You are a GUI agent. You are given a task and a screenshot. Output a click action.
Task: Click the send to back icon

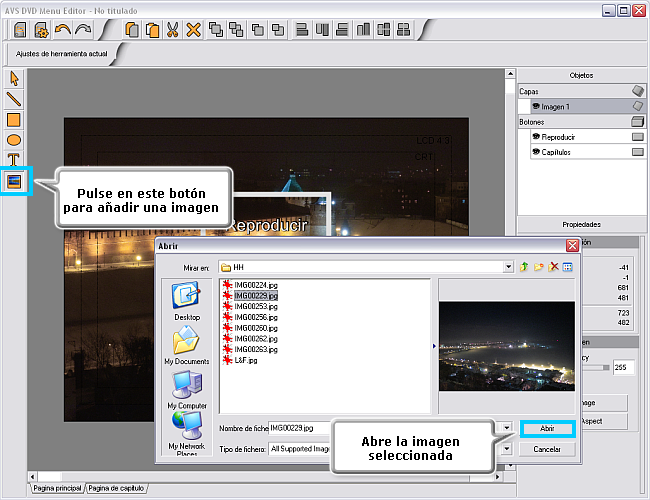click(x=236, y=30)
